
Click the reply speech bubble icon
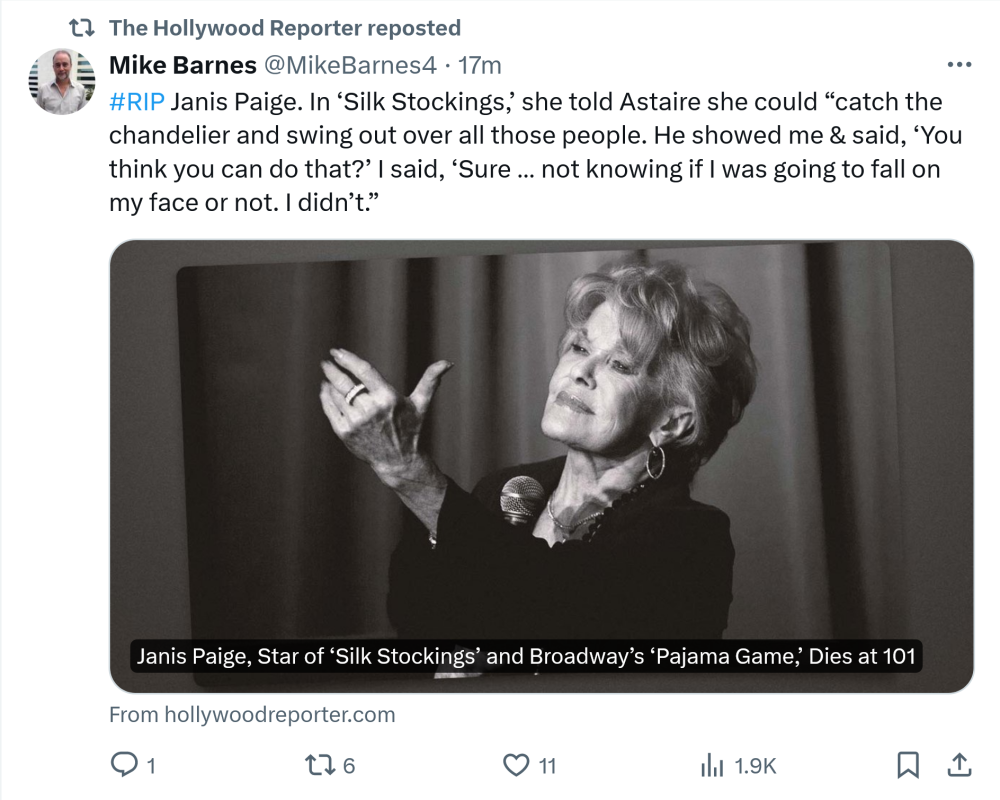[123, 766]
